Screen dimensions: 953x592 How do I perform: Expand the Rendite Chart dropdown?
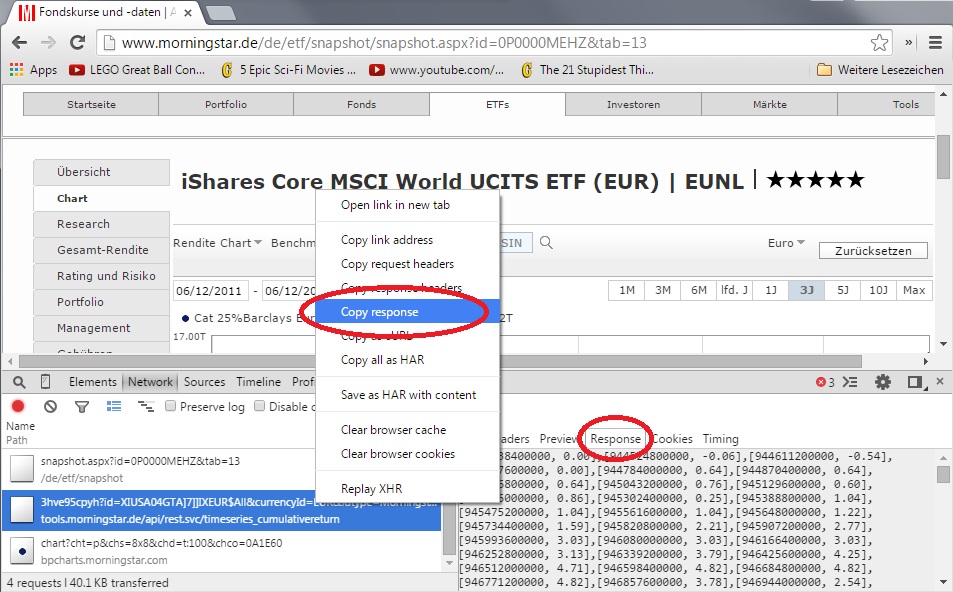click(218, 243)
